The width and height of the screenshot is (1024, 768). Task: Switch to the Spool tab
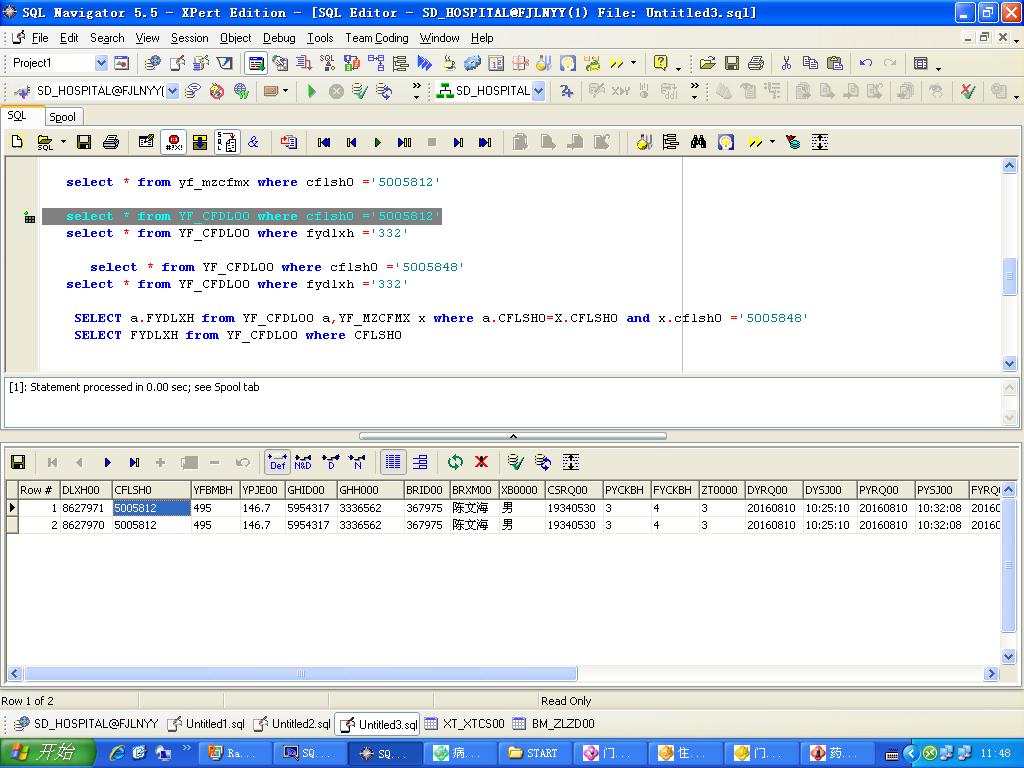pyautogui.click(x=62, y=117)
